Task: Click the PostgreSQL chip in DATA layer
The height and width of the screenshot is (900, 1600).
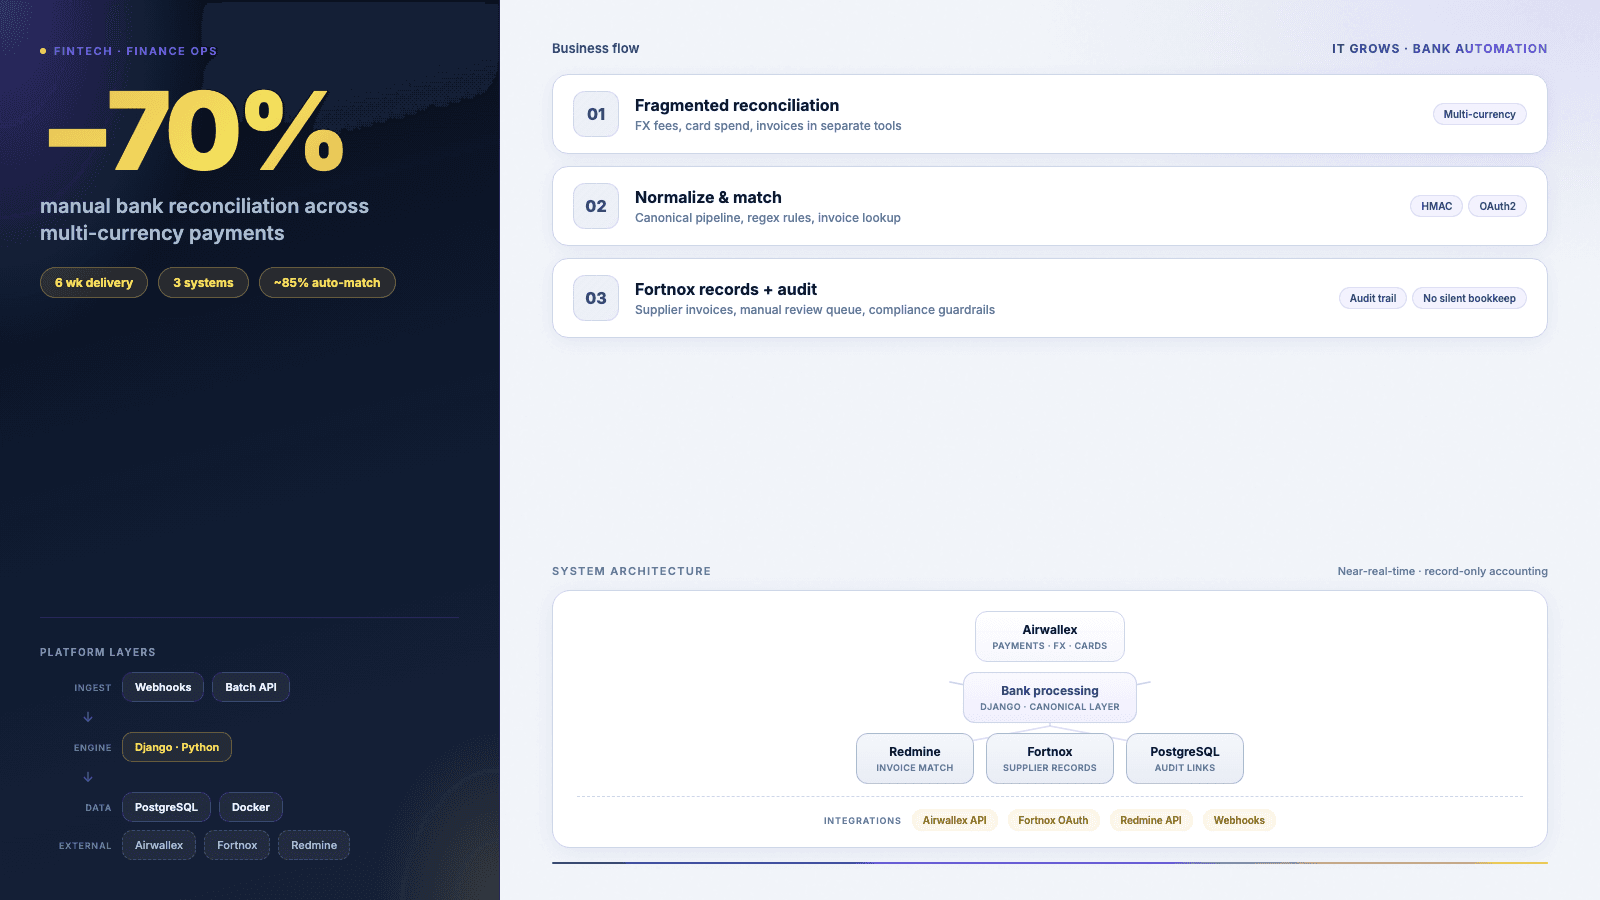Action: [x=166, y=807]
